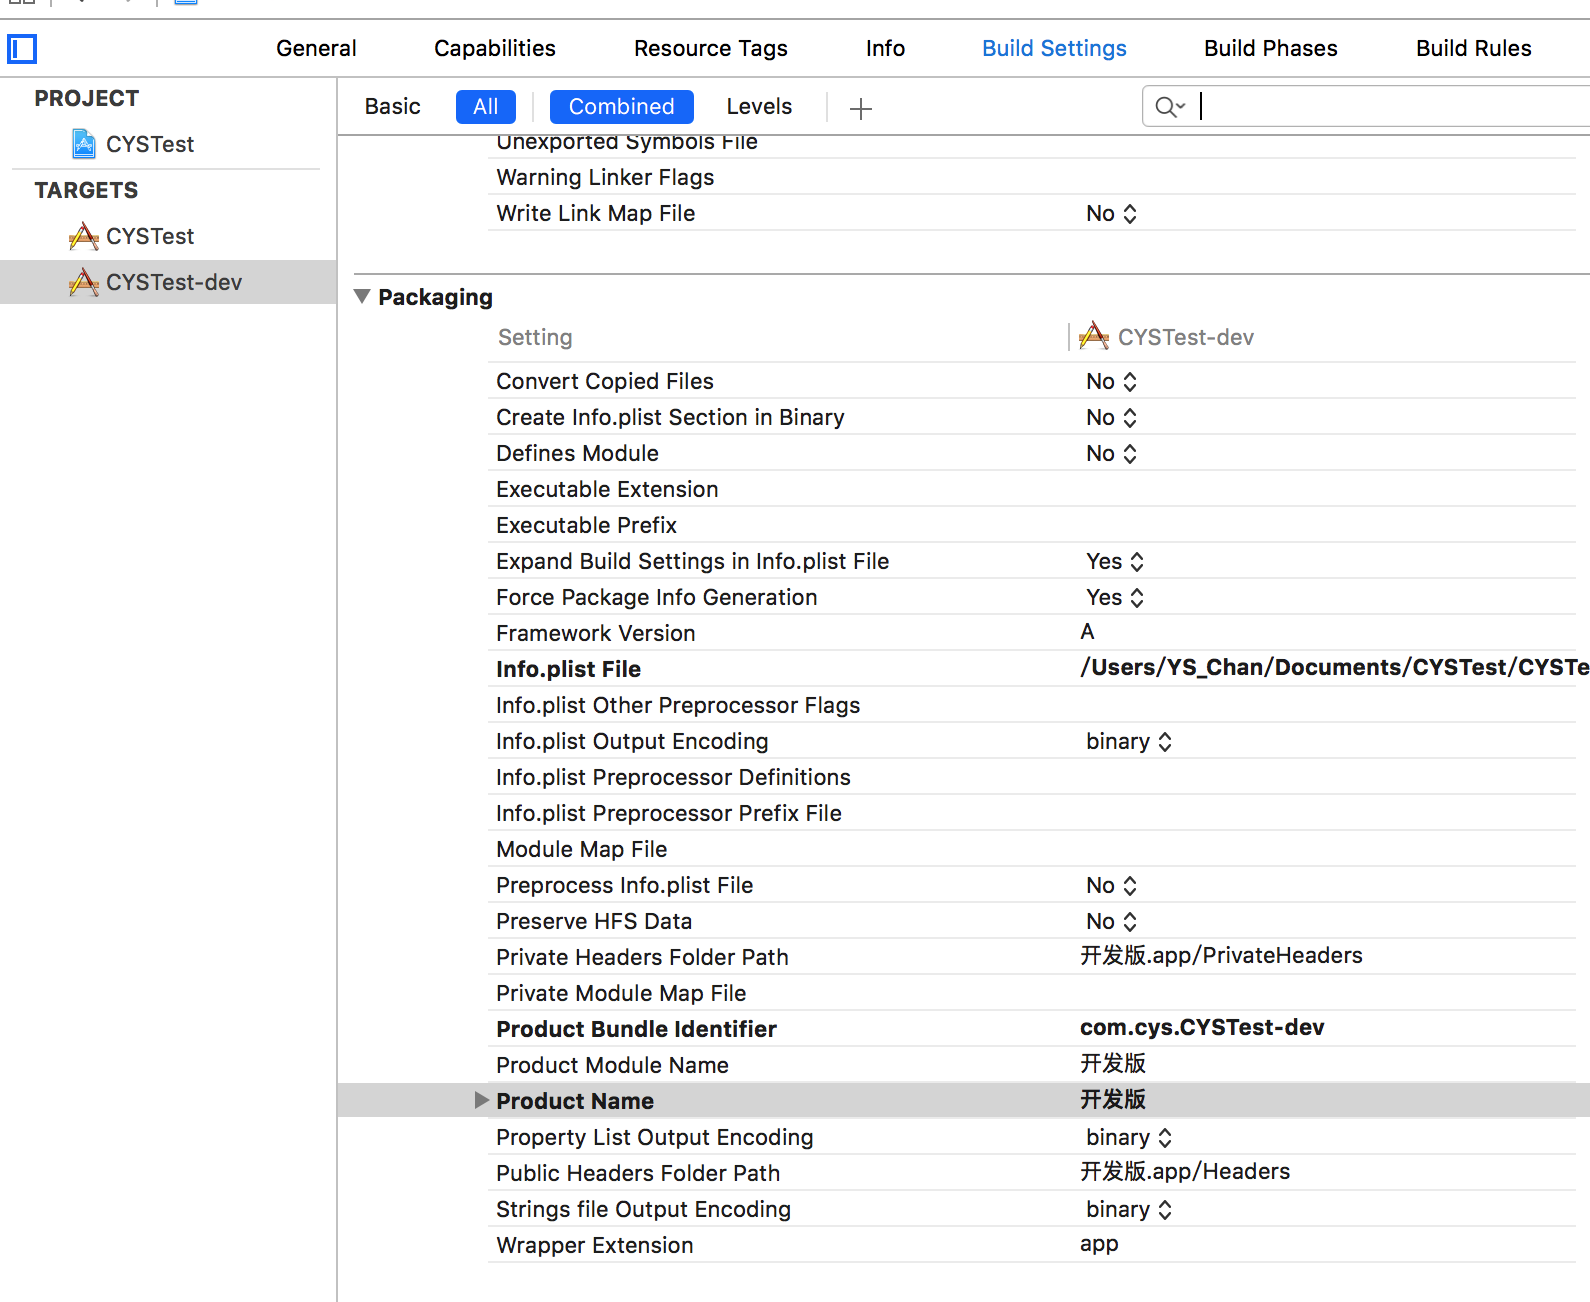Select the Build Settings tab
This screenshot has height=1302, width=1590.
pos(1054,48)
